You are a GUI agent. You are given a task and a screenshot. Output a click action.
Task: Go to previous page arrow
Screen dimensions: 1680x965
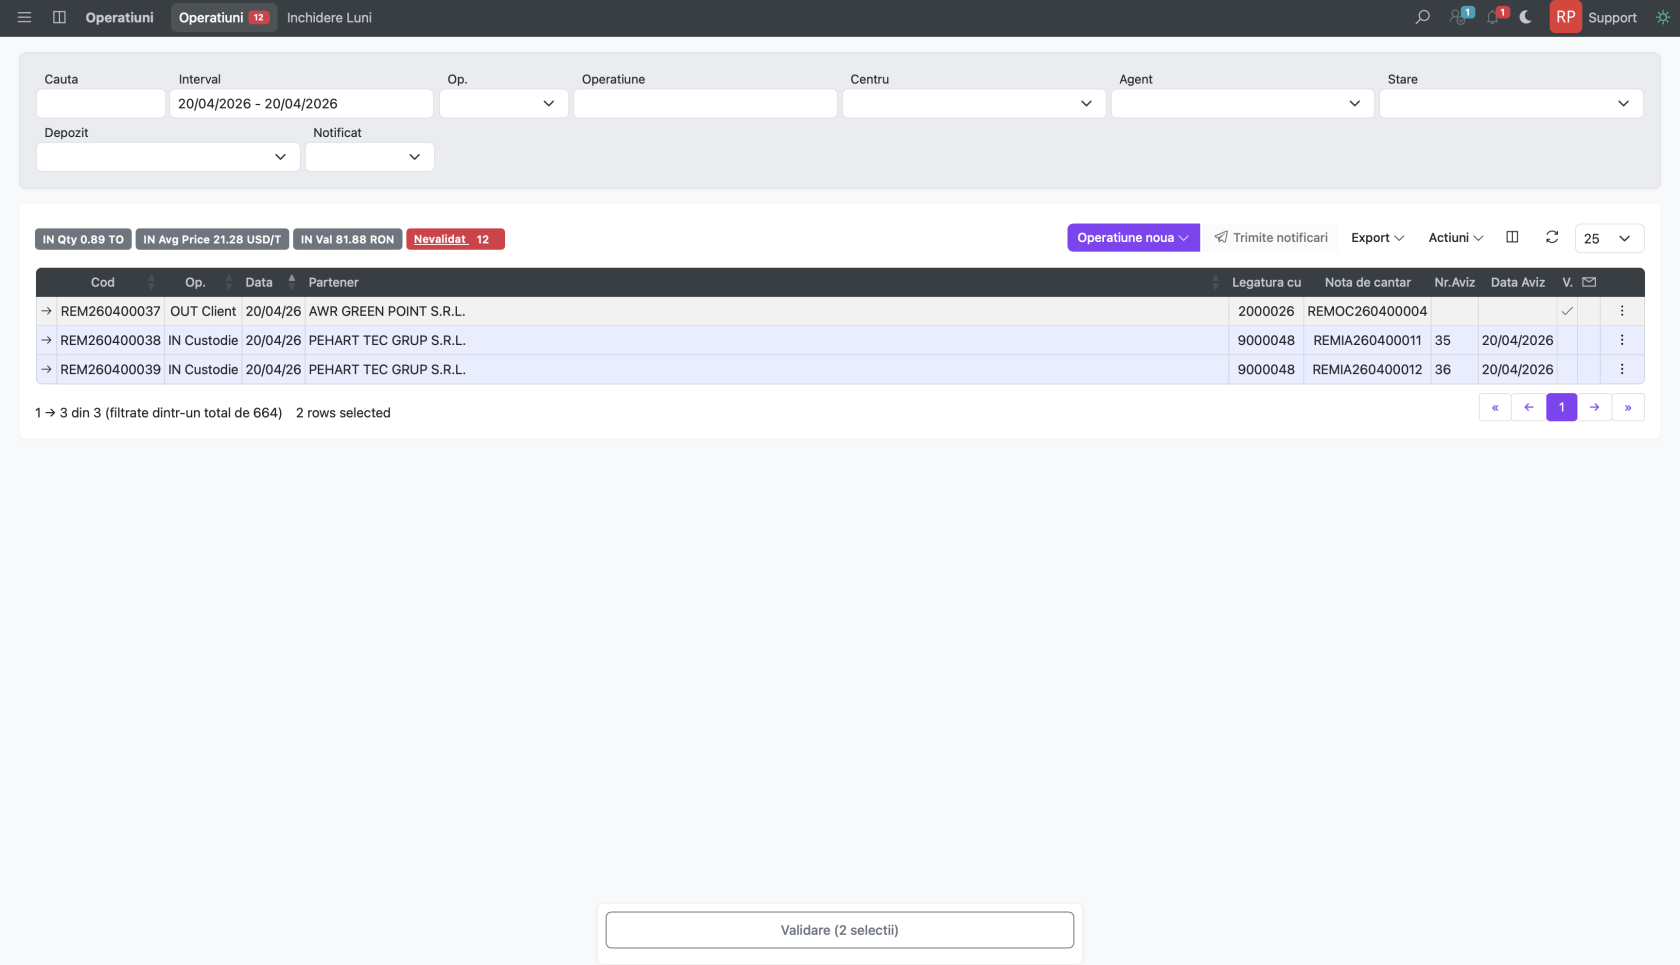pyautogui.click(x=1528, y=407)
